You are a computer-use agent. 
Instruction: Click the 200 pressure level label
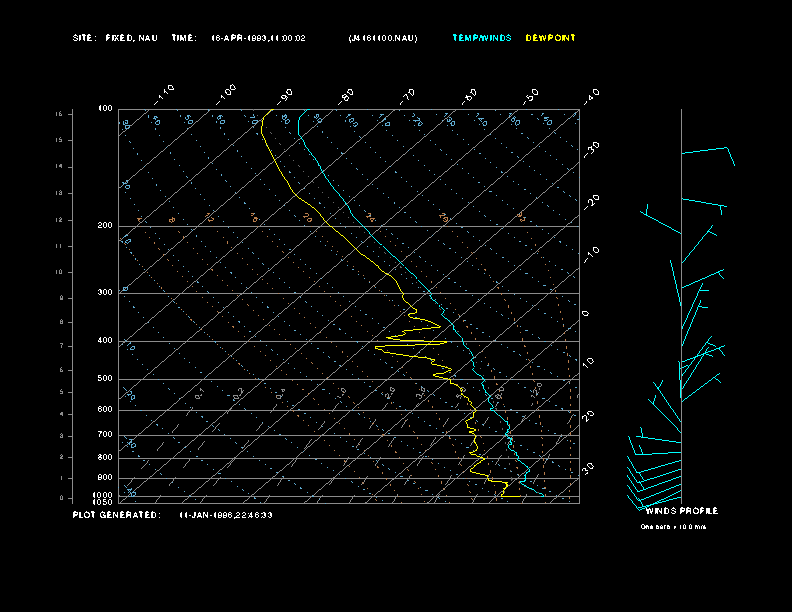[x=104, y=226]
